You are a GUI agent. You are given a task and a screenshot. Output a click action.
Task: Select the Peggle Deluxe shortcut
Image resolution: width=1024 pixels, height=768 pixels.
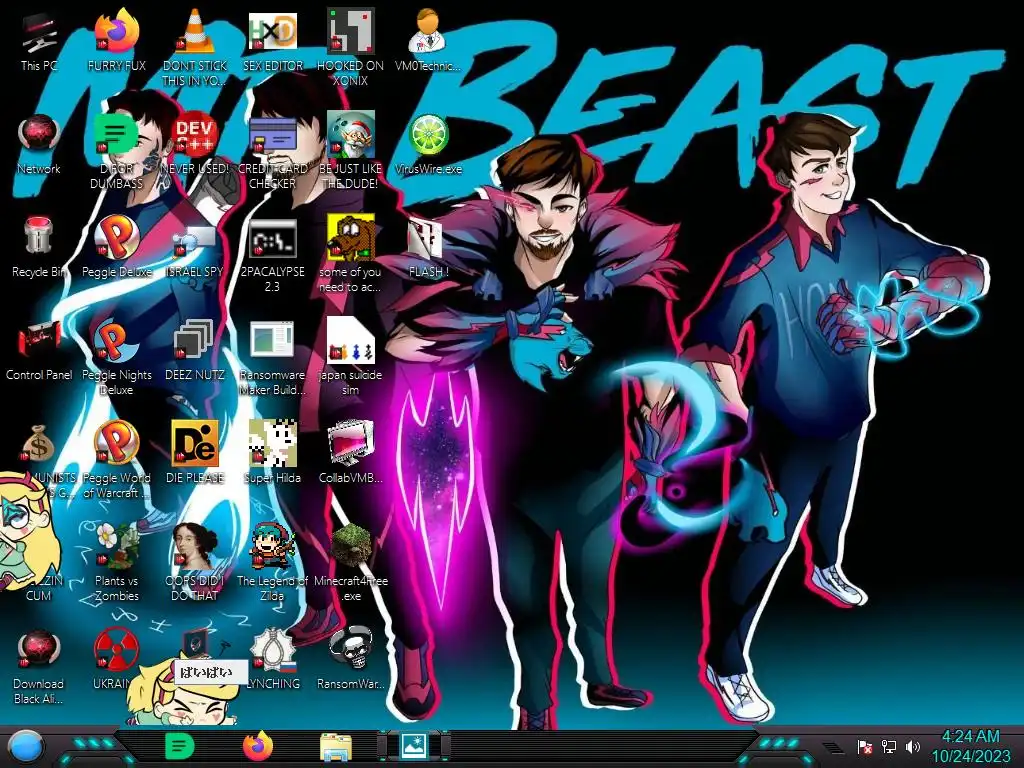click(x=117, y=248)
